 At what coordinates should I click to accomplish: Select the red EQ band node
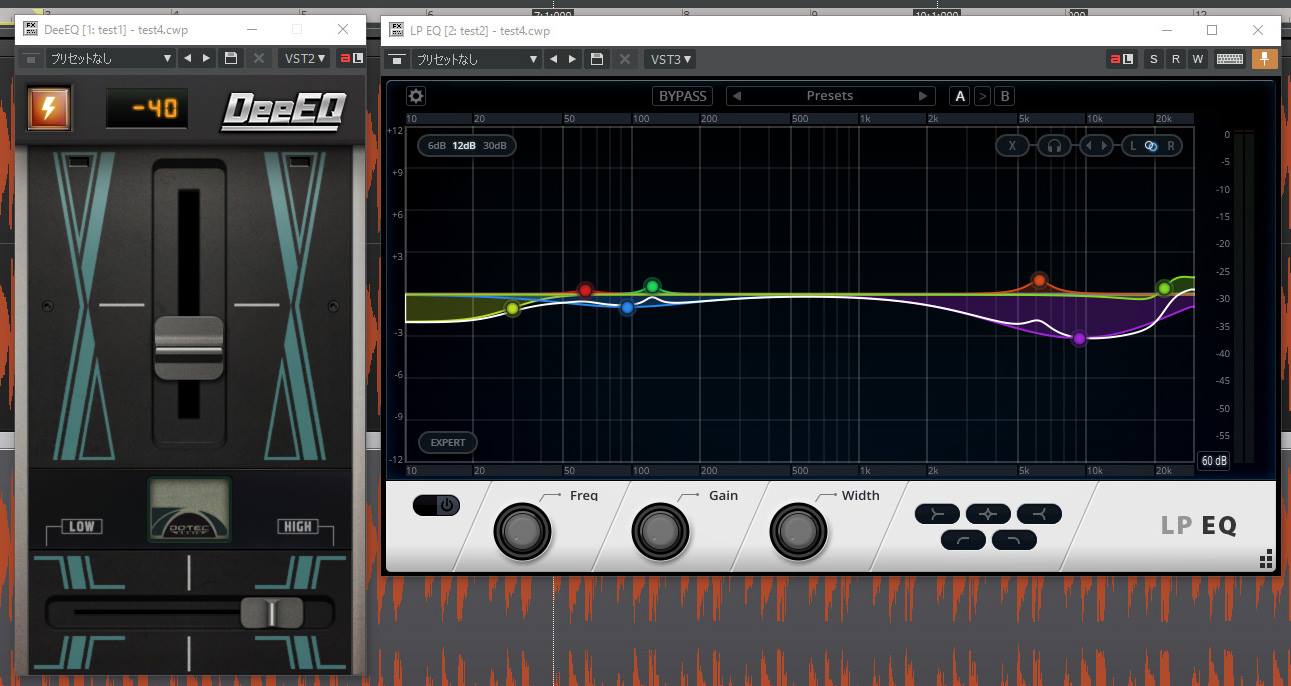(x=586, y=290)
